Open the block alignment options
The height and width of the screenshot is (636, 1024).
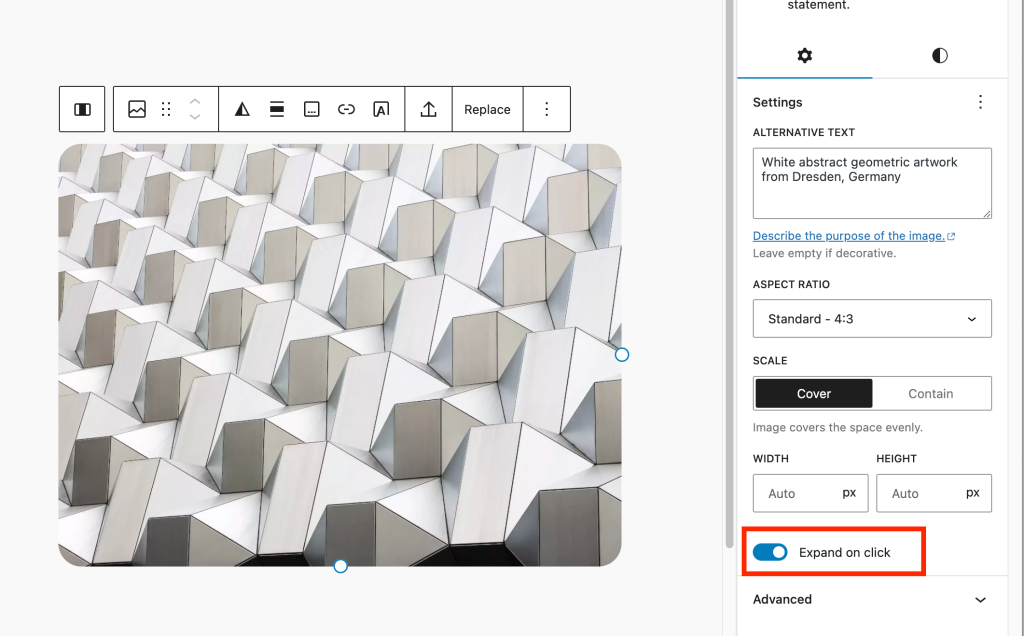click(277, 109)
